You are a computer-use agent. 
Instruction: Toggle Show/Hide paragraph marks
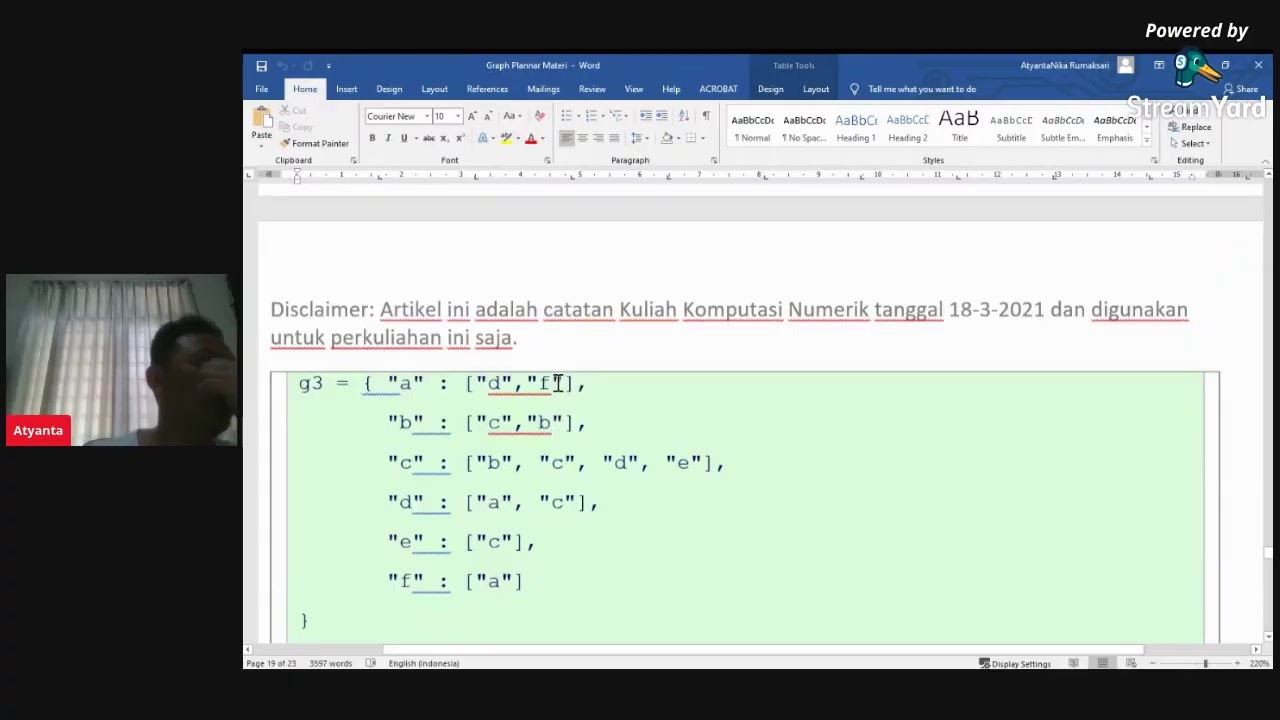(x=706, y=116)
